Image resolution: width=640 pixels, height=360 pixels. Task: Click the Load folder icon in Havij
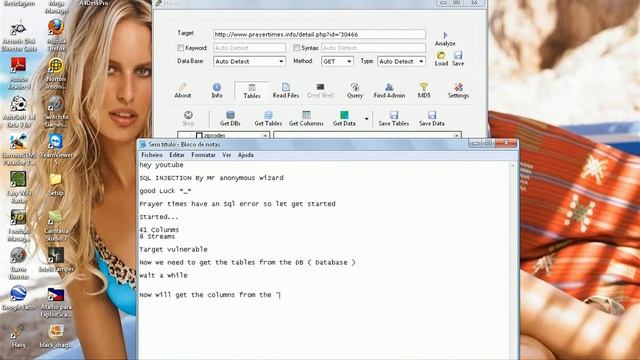pos(441,55)
